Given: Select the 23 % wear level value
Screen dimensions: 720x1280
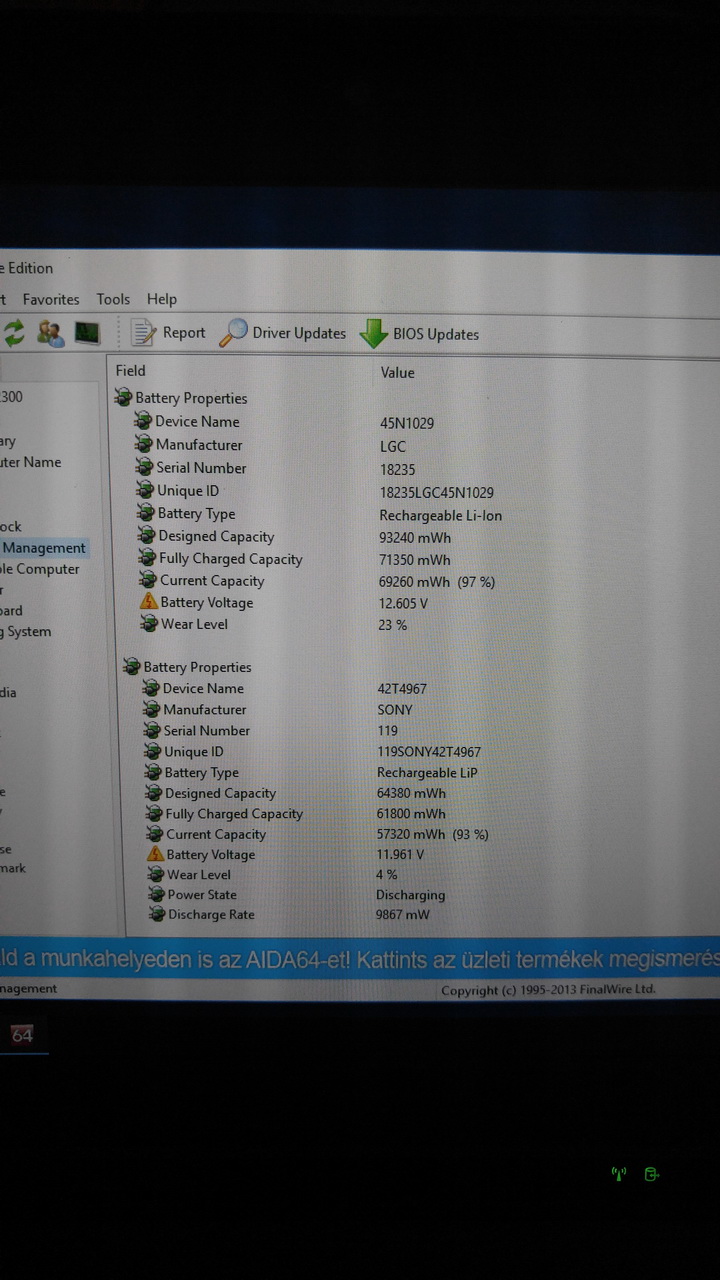Looking at the screenshot, I should [393, 625].
